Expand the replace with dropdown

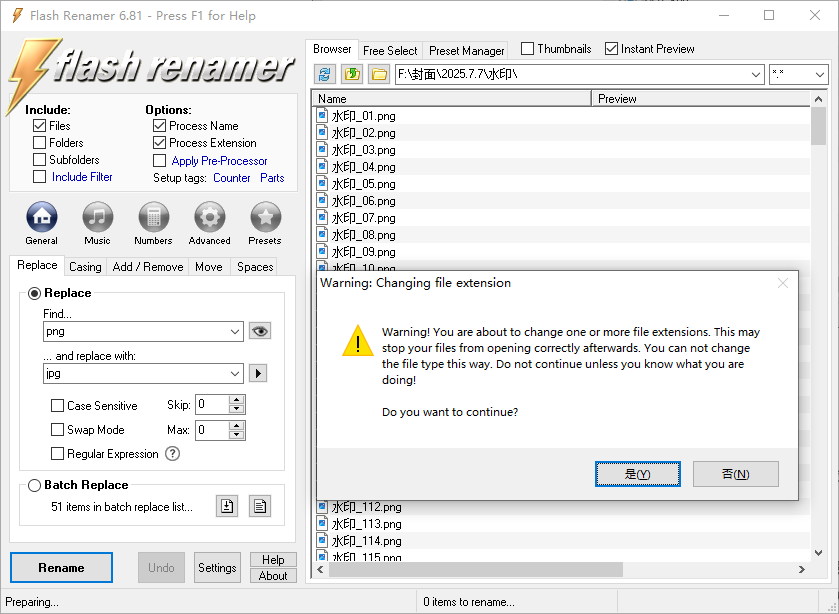235,374
